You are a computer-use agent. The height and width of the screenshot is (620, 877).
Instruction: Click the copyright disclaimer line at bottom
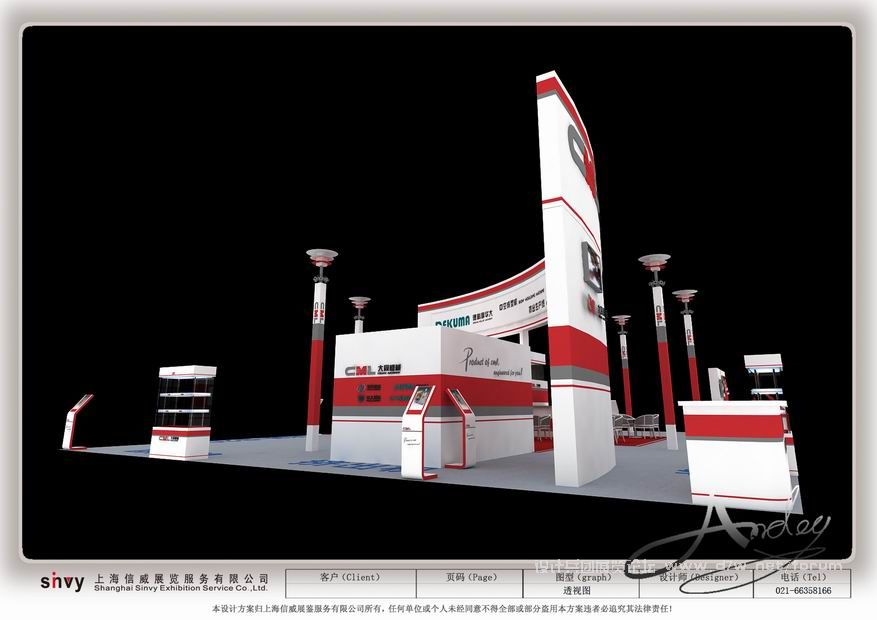[442, 608]
